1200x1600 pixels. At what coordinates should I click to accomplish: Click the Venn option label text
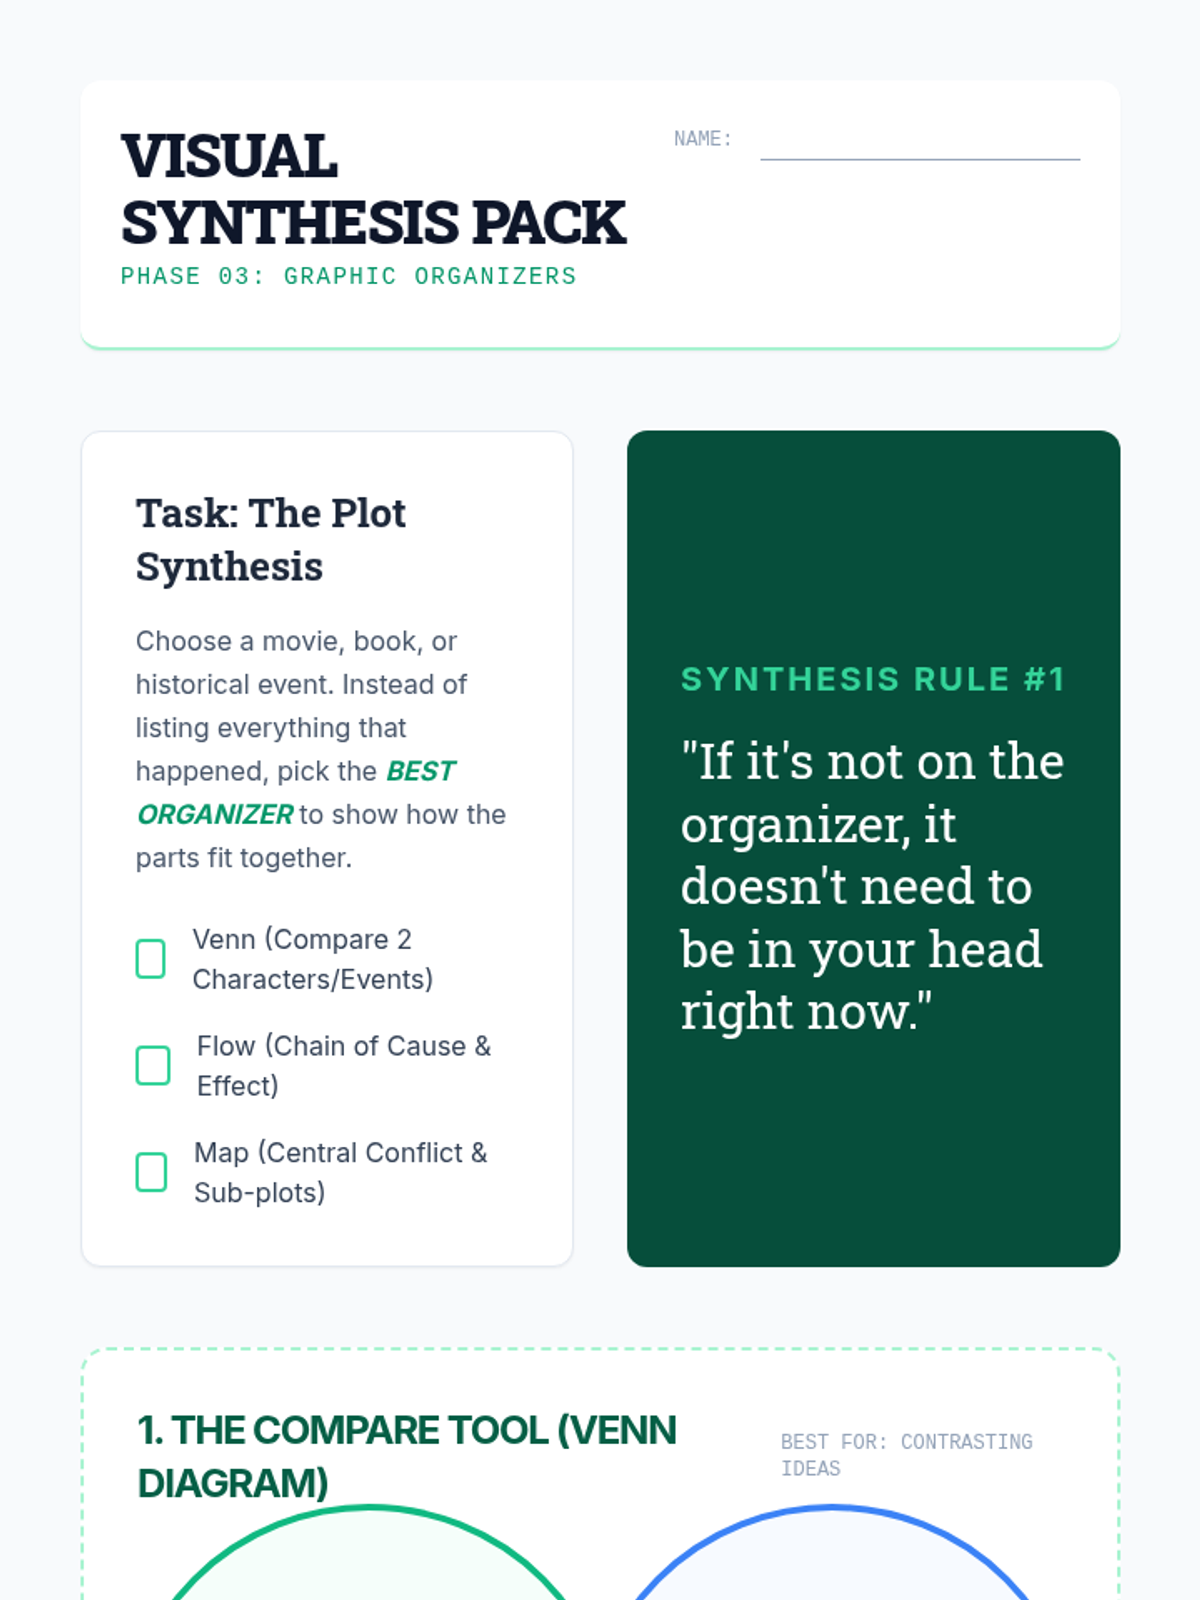pyautogui.click(x=313, y=959)
